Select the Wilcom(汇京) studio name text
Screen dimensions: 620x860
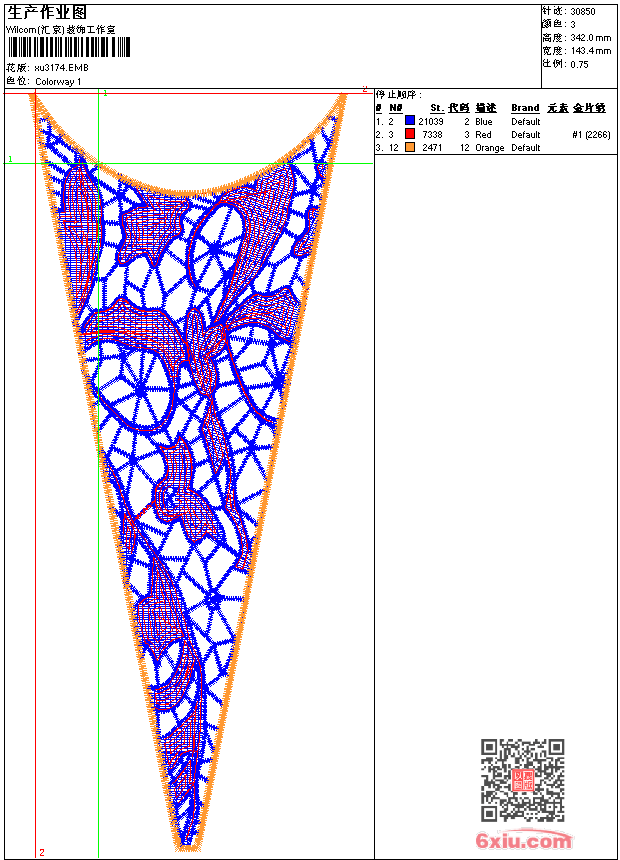(60, 30)
